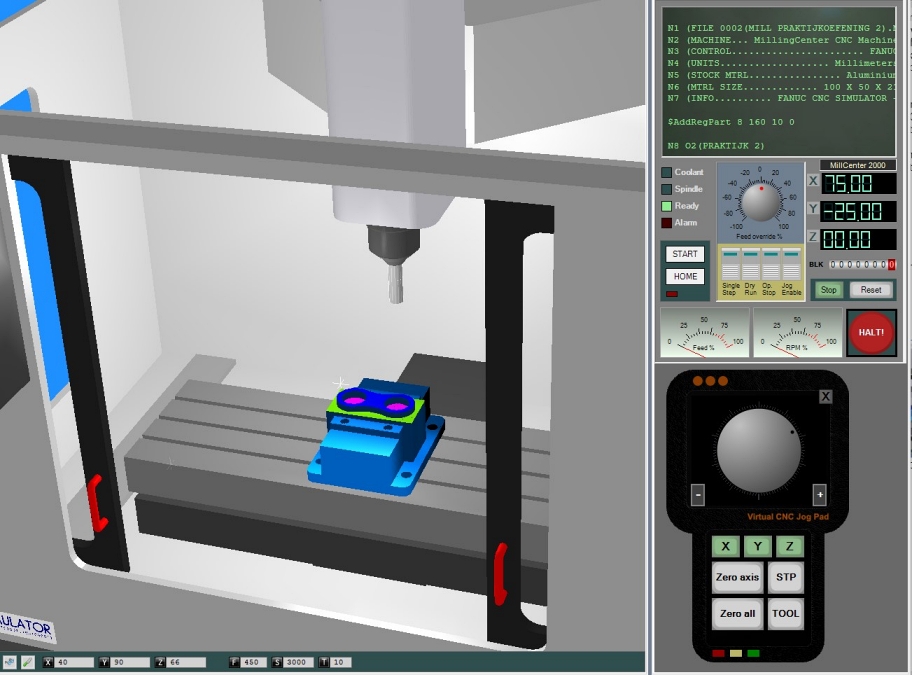Select the X axis on jog pad
The width and height of the screenshot is (912, 675).
click(x=725, y=546)
